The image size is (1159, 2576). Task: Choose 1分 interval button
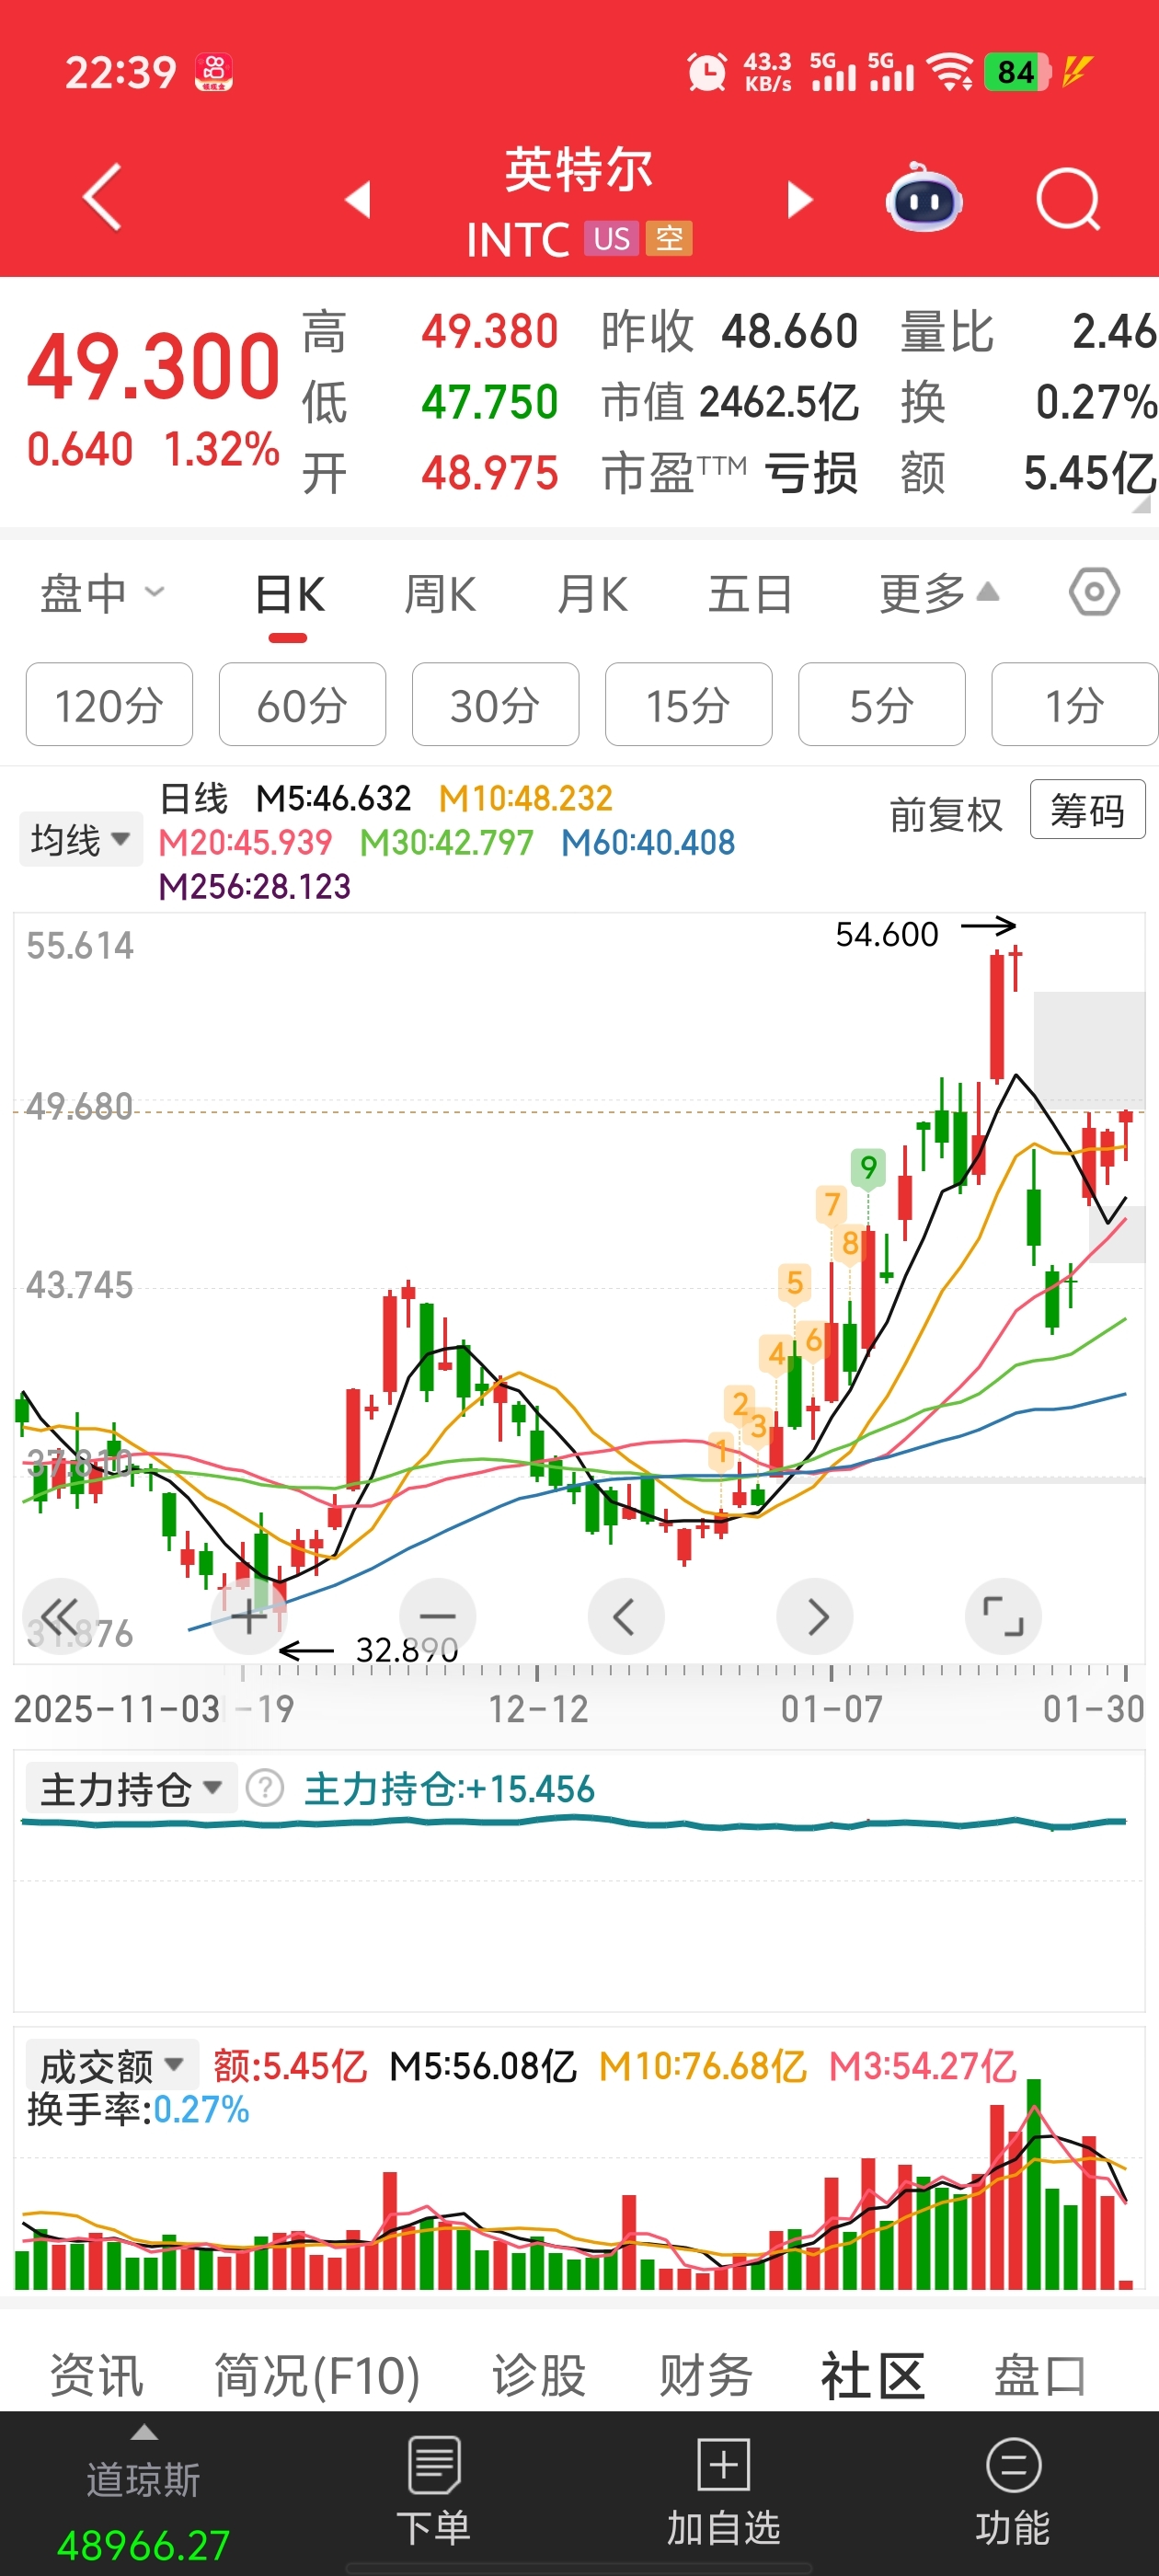(x=1074, y=704)
